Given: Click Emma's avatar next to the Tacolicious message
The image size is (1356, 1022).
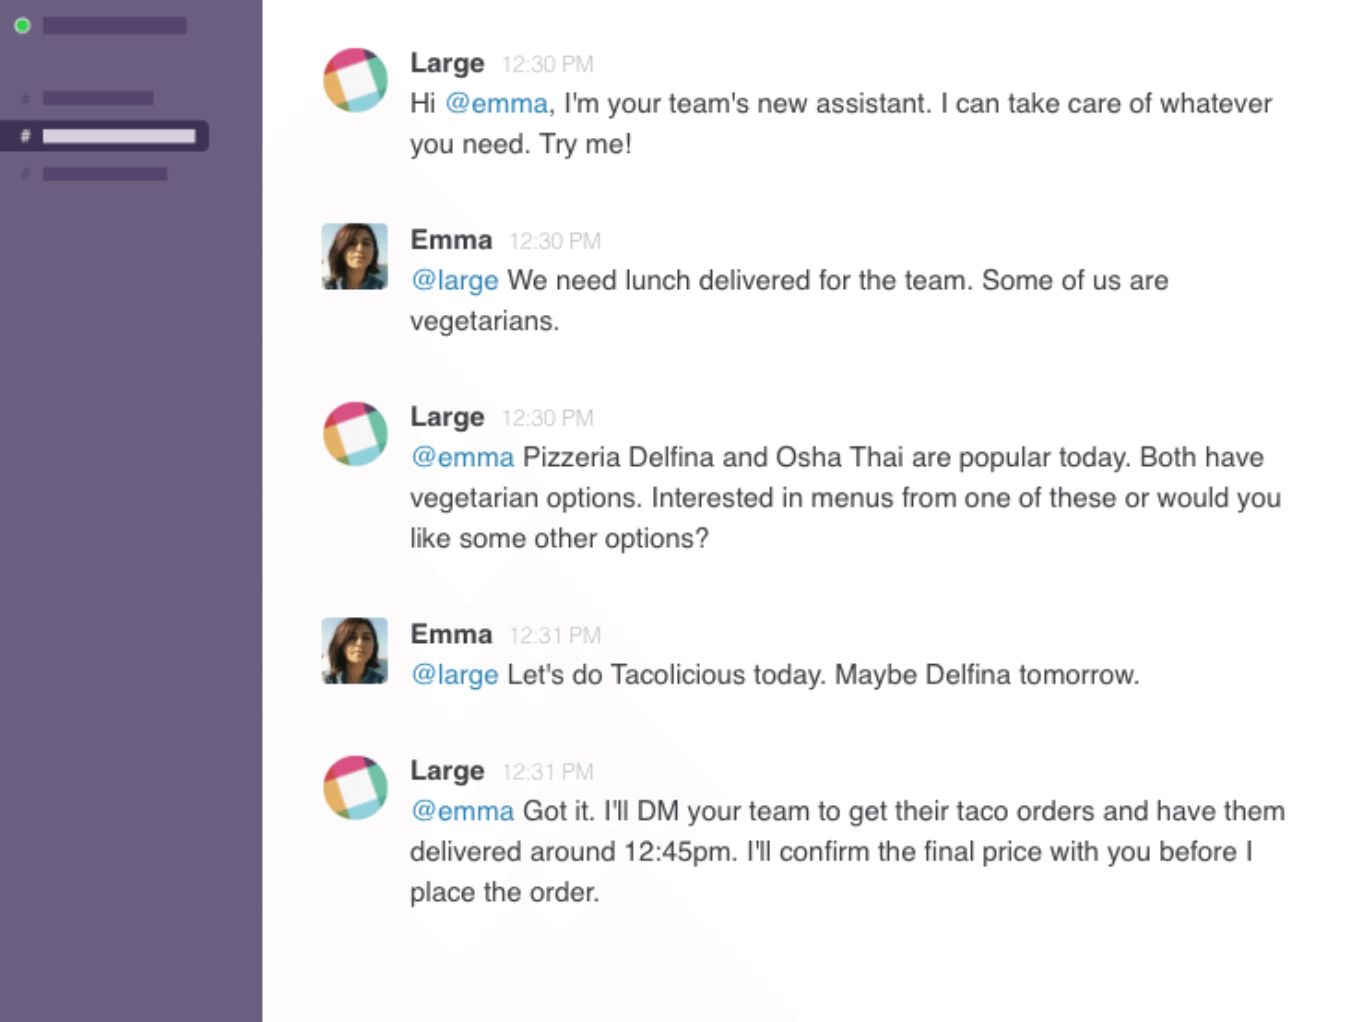Looking at the screenshot, I should [x=354, y=650].
